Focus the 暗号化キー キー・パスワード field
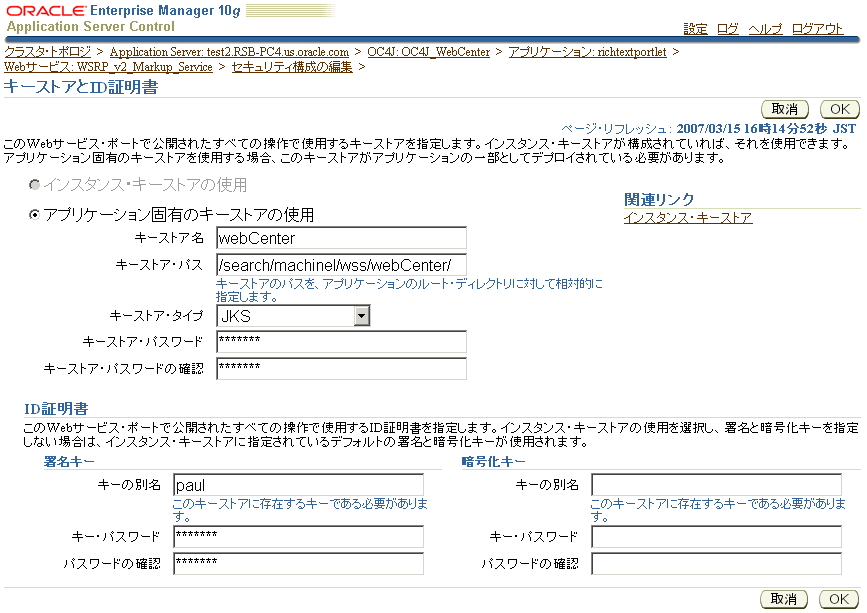This screenshot has width=867, height=613. 717,537
